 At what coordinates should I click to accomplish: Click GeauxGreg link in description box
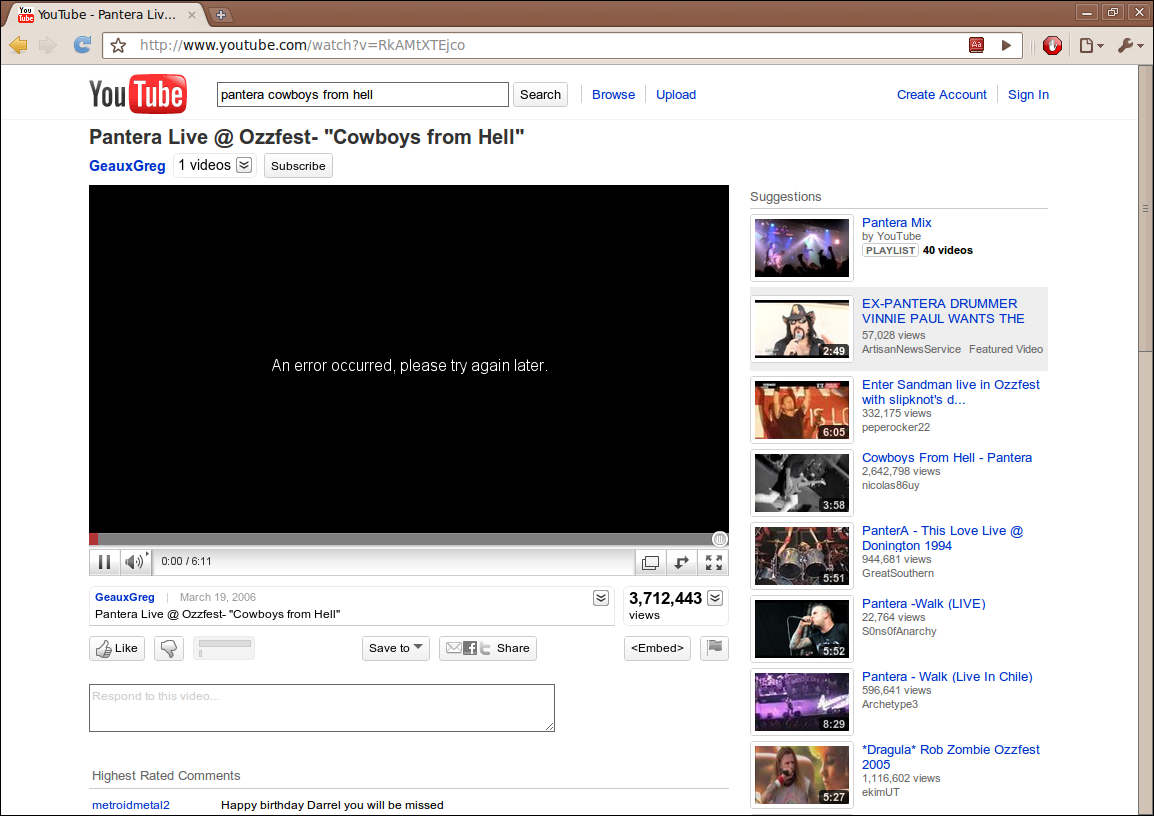(x=124, y=597)
